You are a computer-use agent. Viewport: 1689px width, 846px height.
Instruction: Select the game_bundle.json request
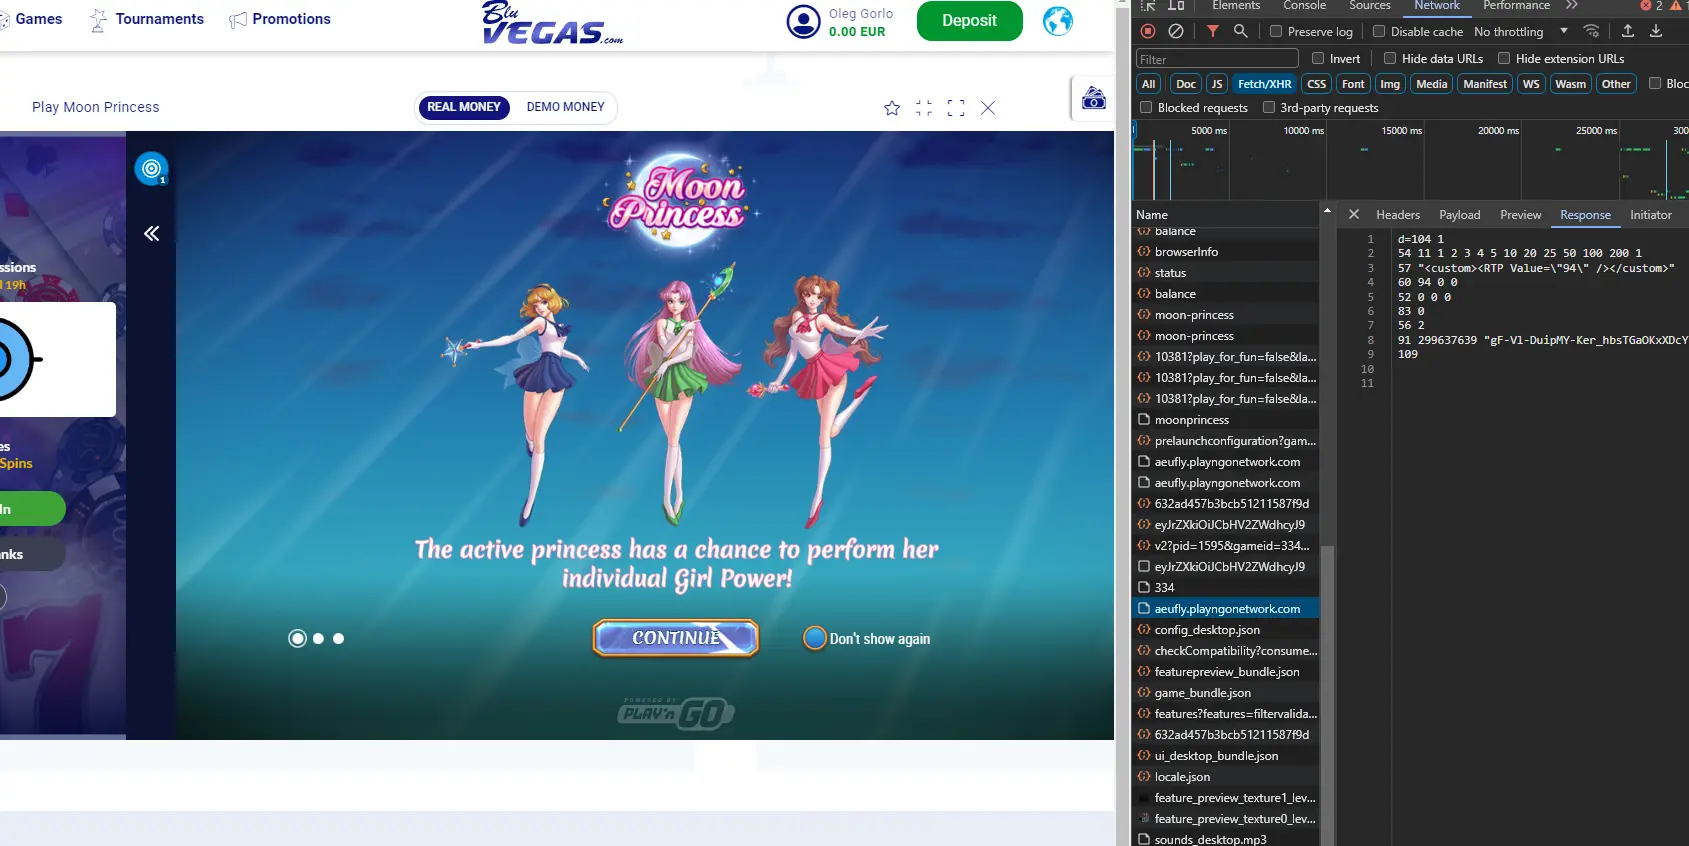[x=1226, y=693]
